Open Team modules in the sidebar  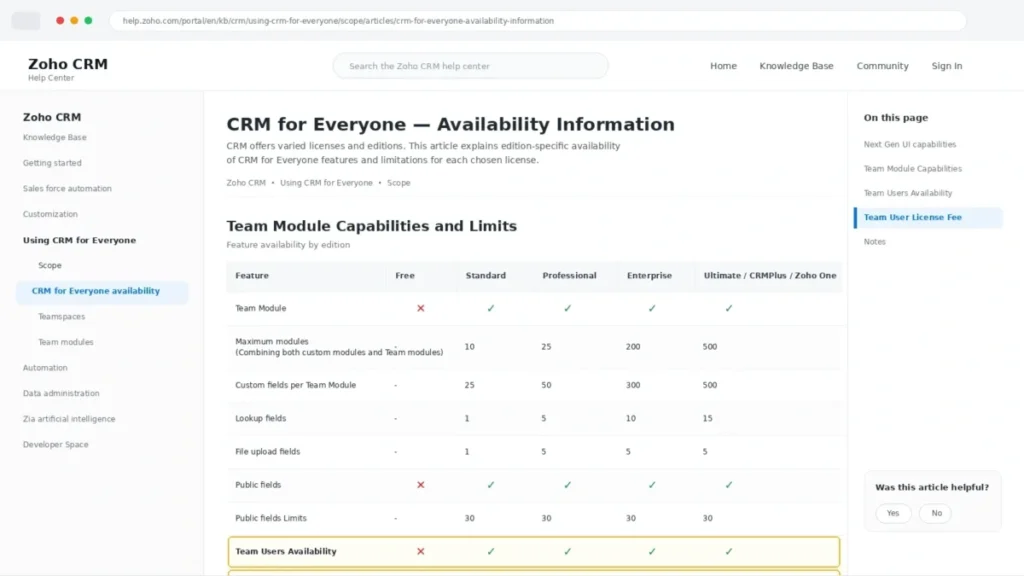[x=65, y=342]
